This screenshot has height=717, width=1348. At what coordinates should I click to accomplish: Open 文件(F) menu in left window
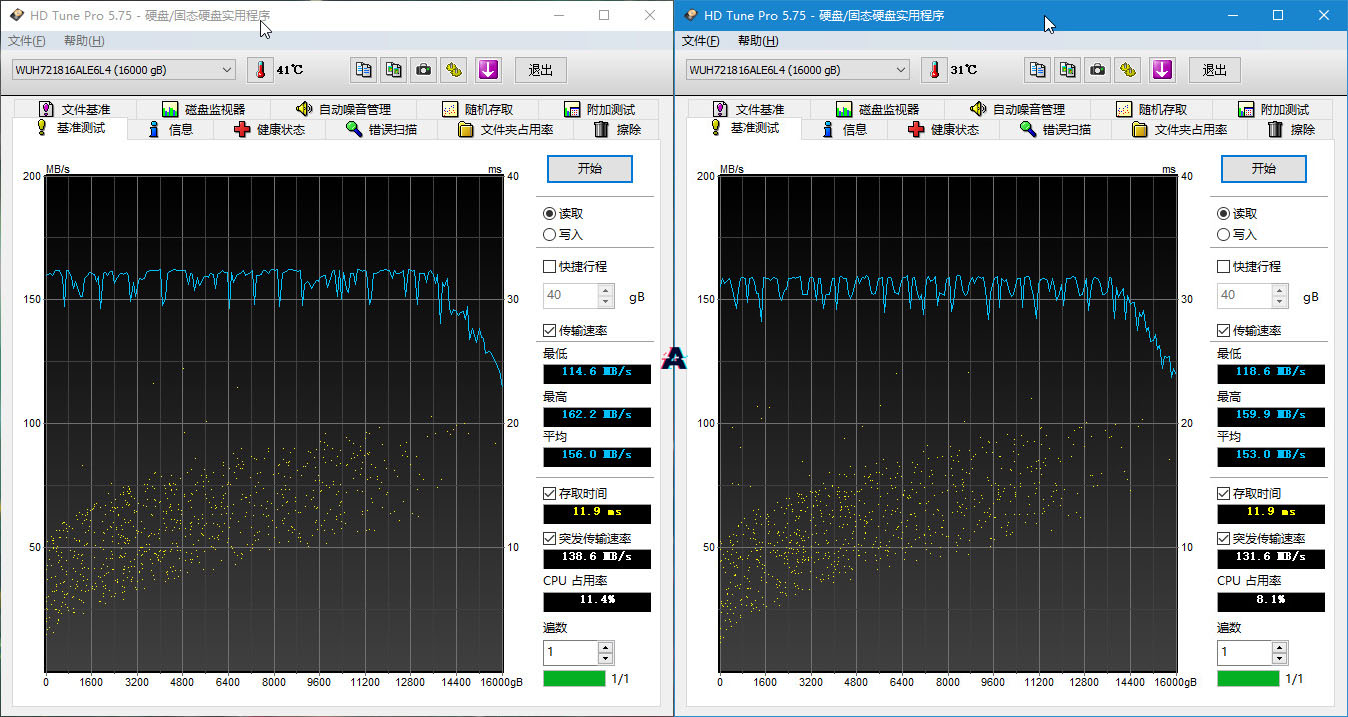pos(27,41)
